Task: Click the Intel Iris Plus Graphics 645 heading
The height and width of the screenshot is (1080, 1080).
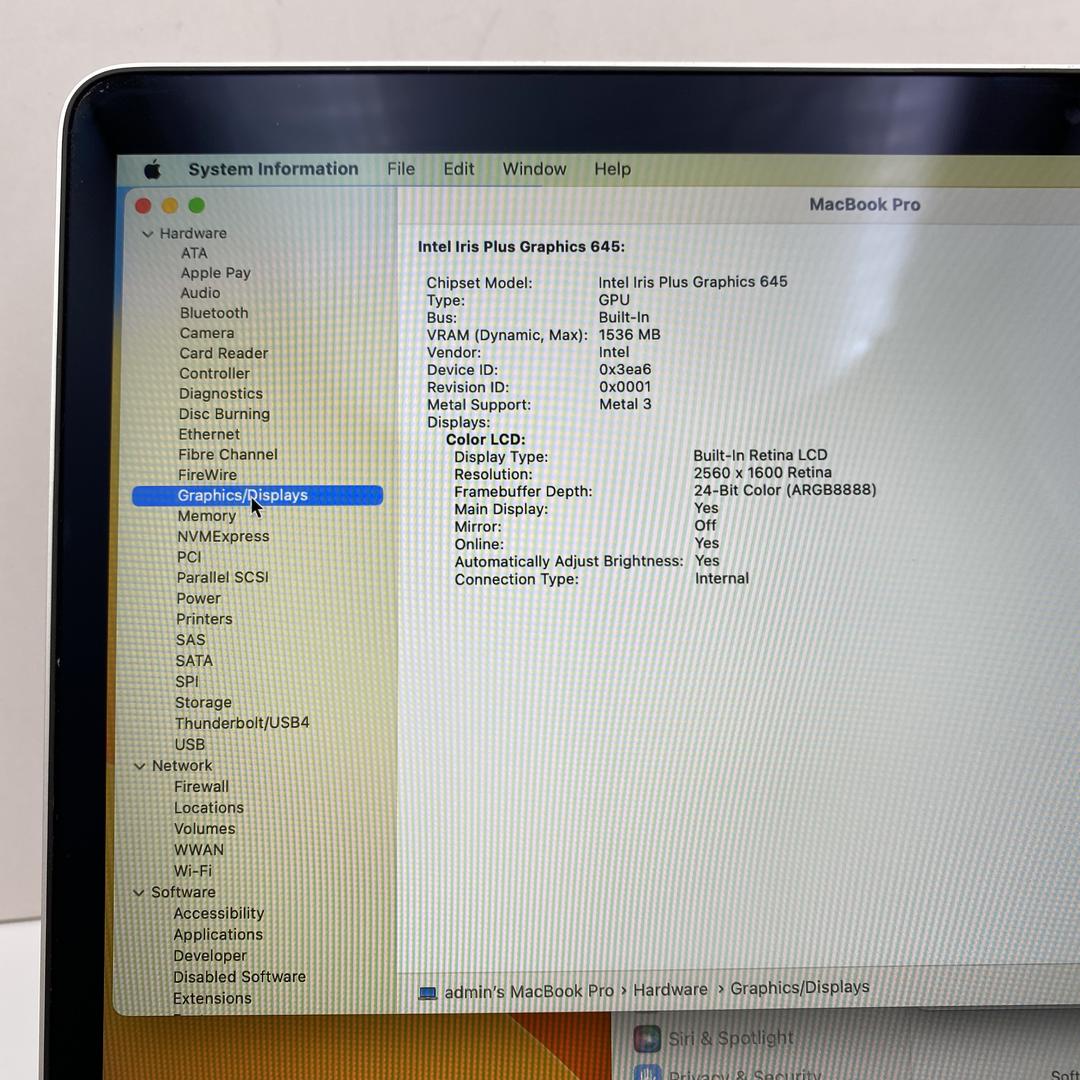Action: (x=521, y=247)
